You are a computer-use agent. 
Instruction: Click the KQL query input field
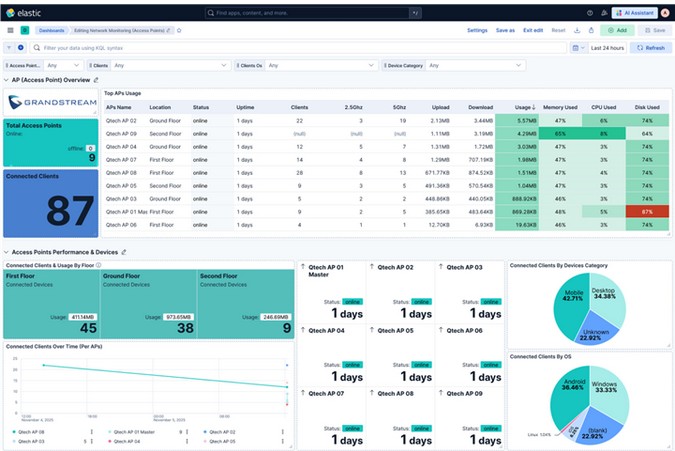tap(298, 48)
